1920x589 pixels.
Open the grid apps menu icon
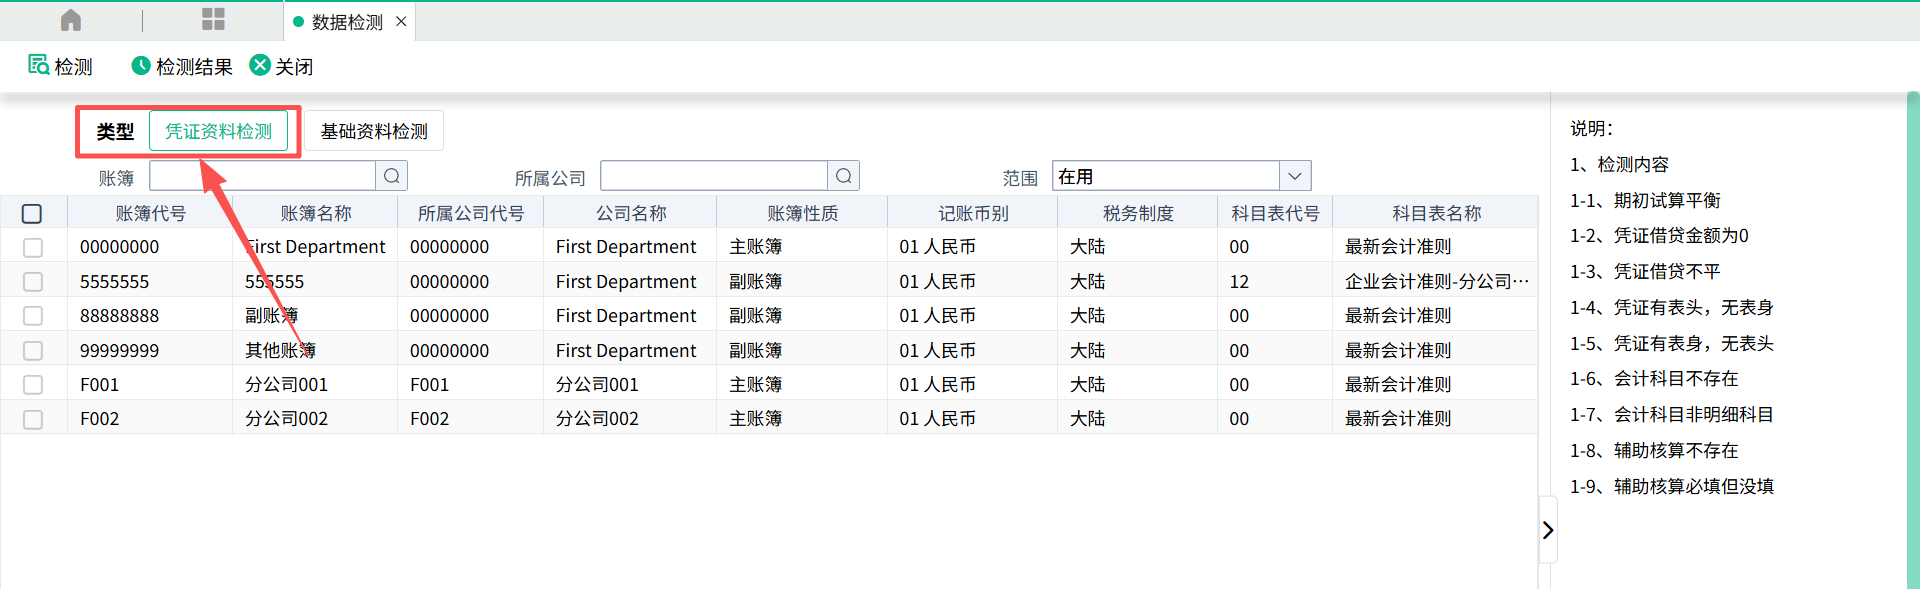click(213, 20)
